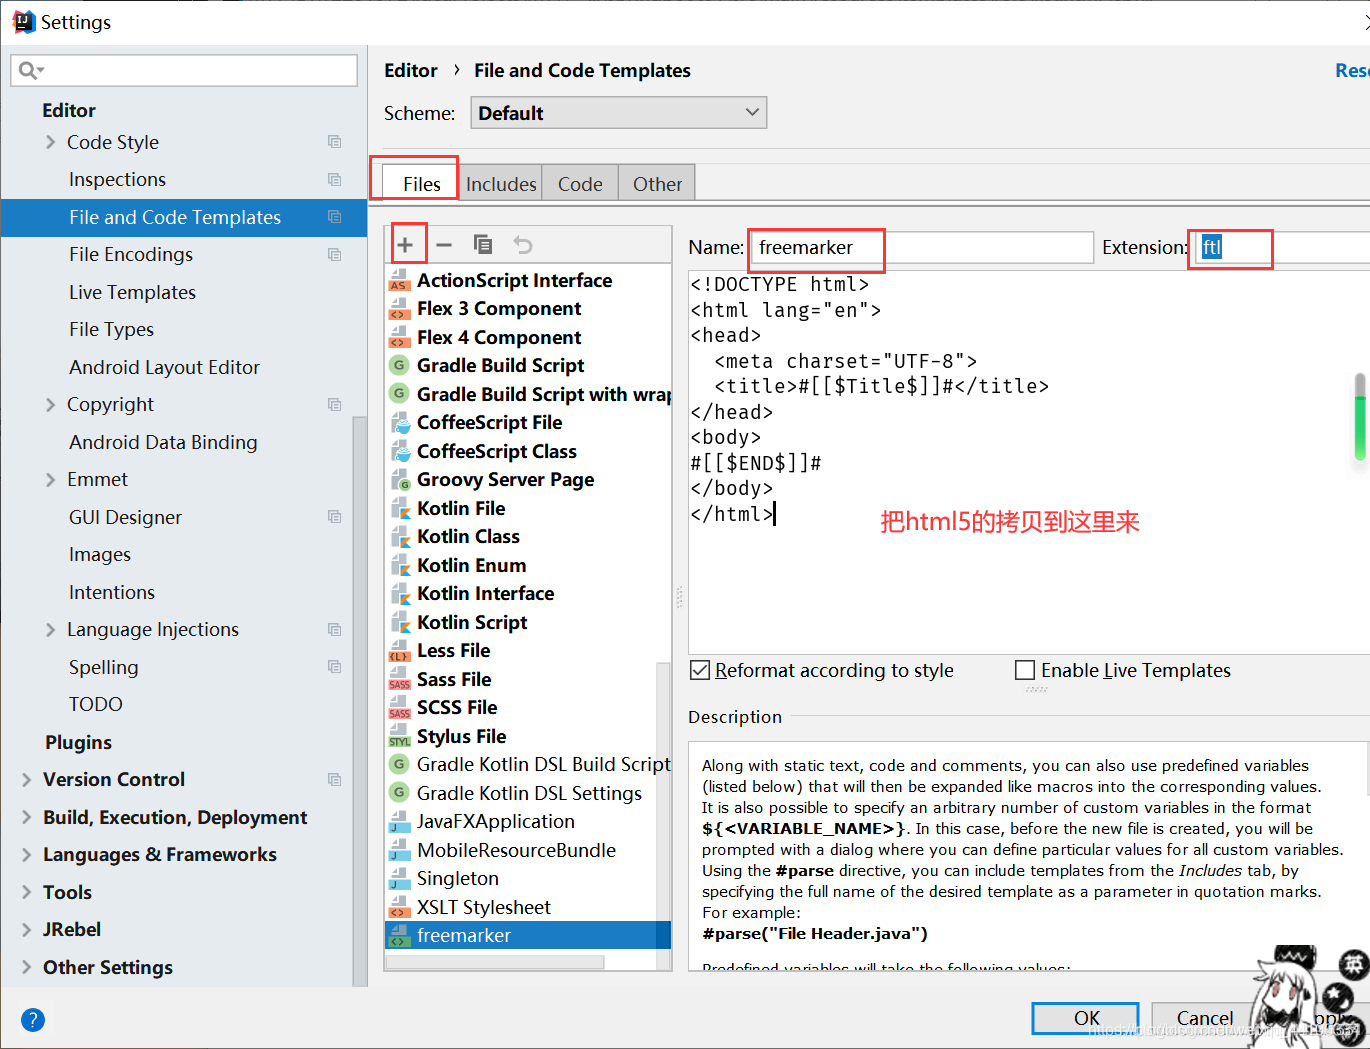Click the project-level icon beside File Encodings

tap(335, 254)
